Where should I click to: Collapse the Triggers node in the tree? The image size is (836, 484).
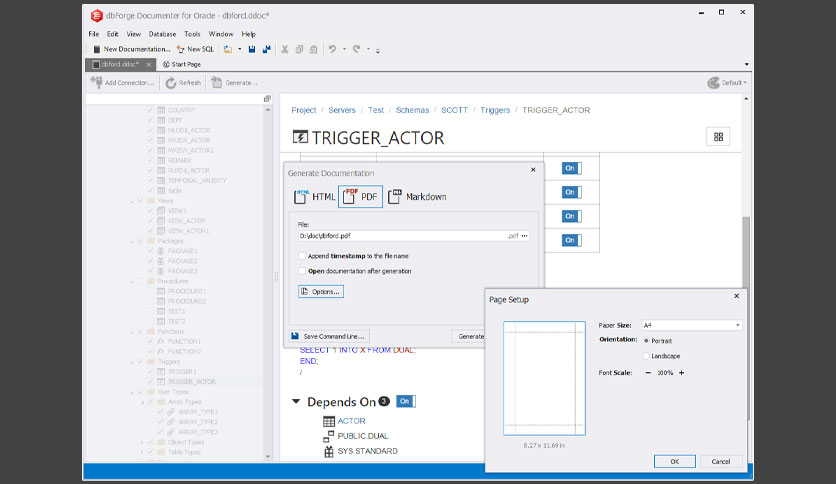coord(132,362)
